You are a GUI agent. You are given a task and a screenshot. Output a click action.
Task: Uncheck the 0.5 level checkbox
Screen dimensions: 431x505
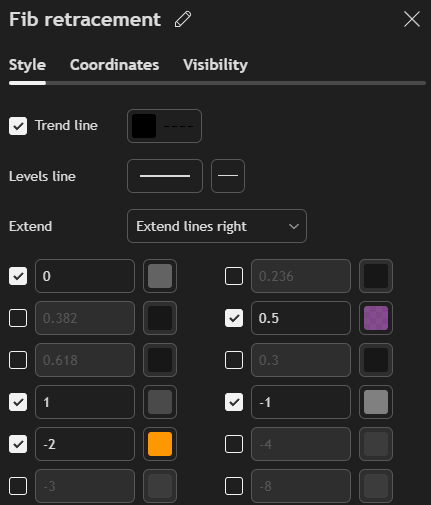point(234,318)
